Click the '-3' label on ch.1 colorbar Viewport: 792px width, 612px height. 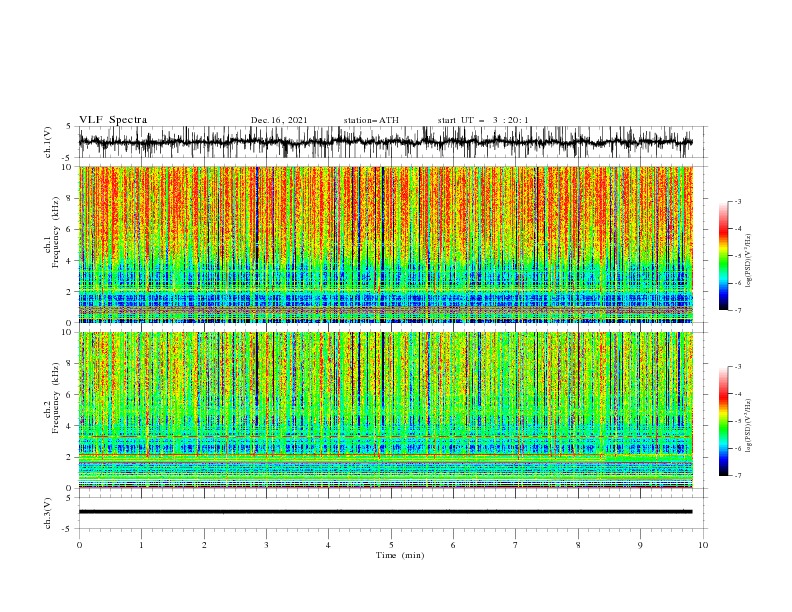[737, 201]
